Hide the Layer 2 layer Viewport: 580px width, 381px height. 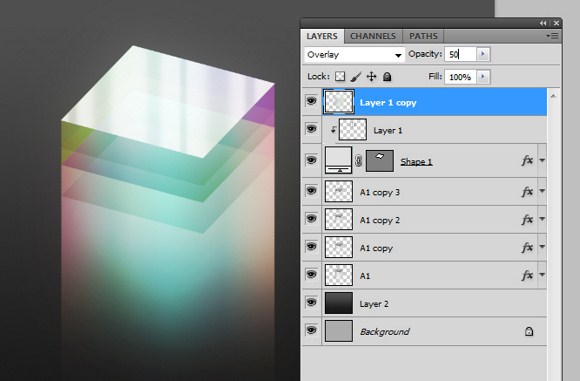click(x=311, y=302)
